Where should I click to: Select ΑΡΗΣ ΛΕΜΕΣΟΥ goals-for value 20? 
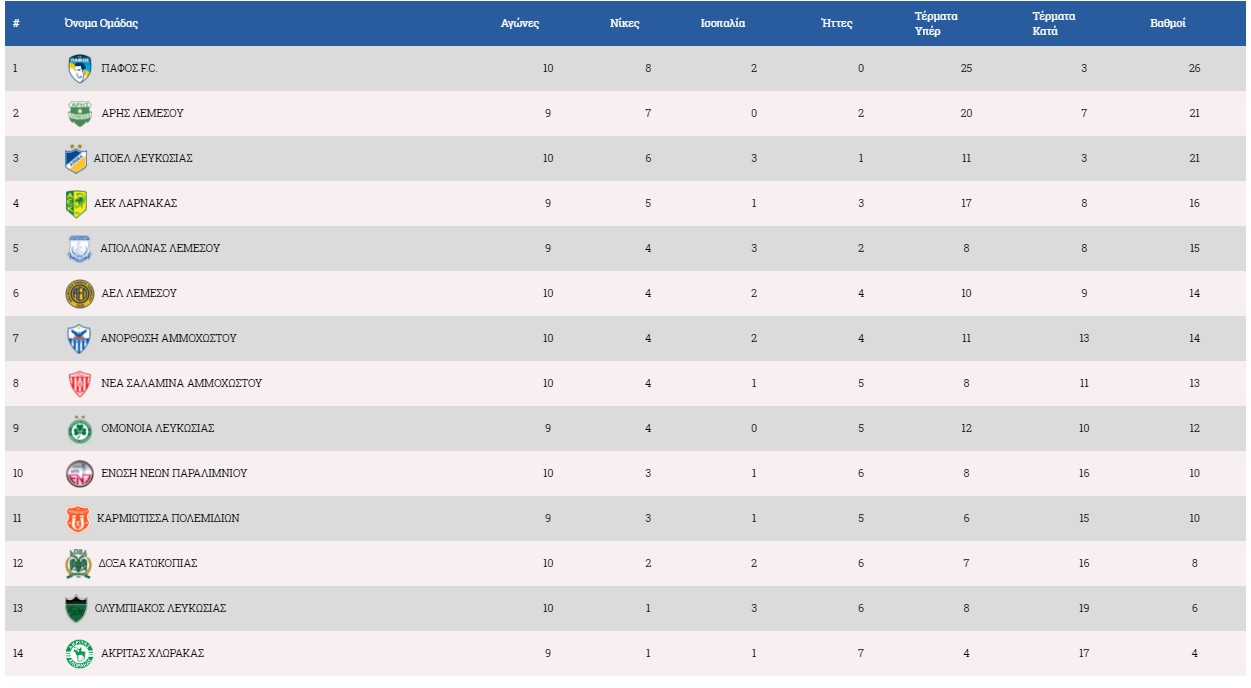click(966, 113)
